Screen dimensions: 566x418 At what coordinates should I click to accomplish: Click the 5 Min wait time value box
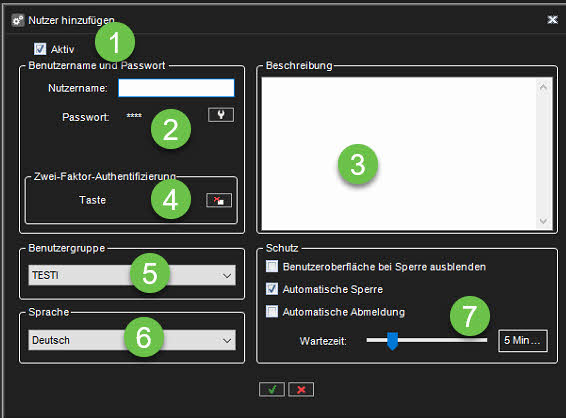[x=523, y=340]
